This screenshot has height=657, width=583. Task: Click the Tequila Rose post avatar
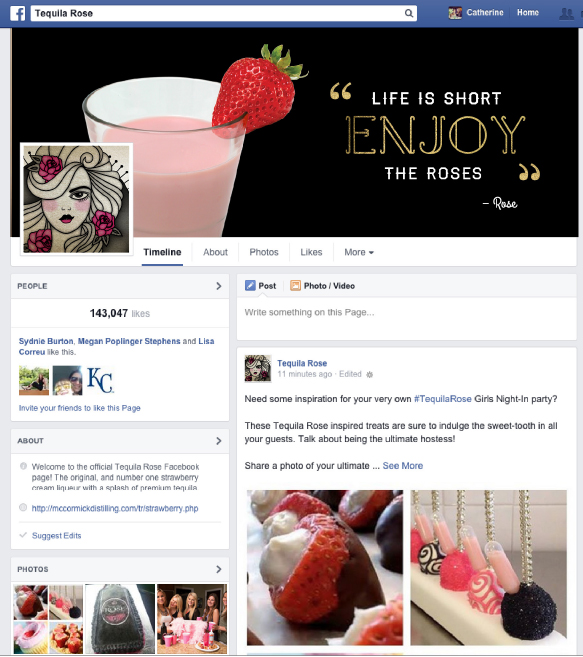pos(258,369)
